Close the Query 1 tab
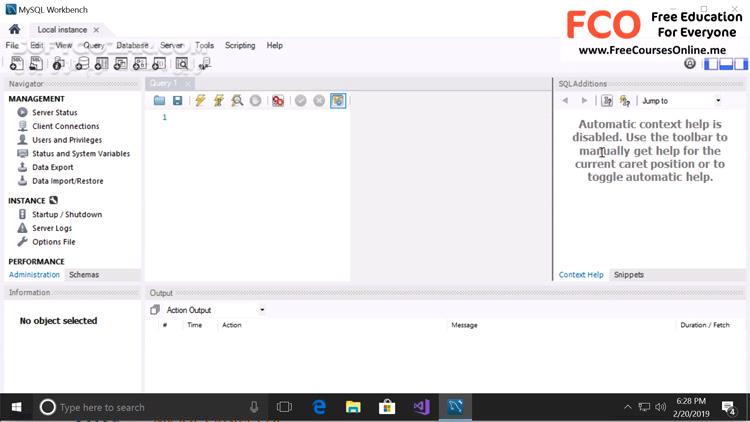750x422 pixels. (x=188, y=84)
